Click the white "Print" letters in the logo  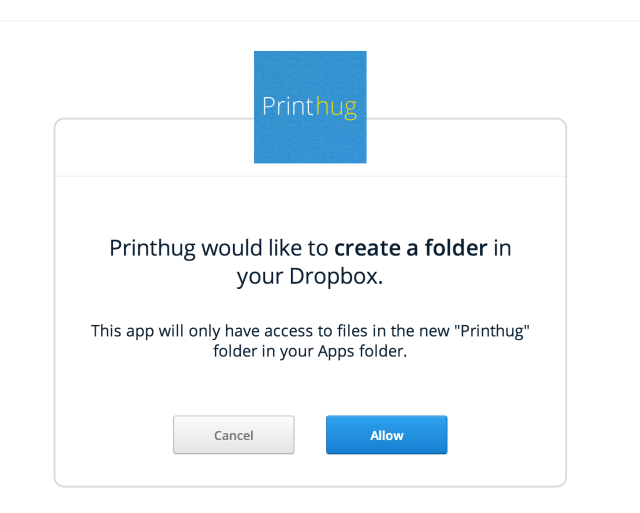[288, 107]
